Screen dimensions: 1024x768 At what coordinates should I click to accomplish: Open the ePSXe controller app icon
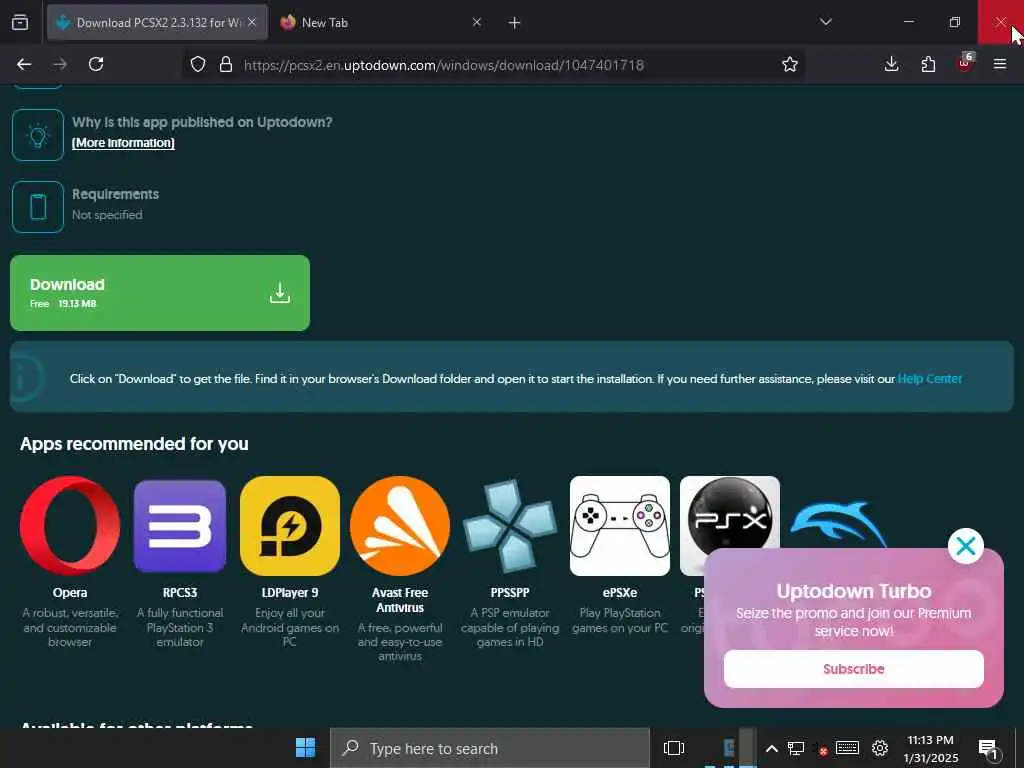[x=620, y=526]
